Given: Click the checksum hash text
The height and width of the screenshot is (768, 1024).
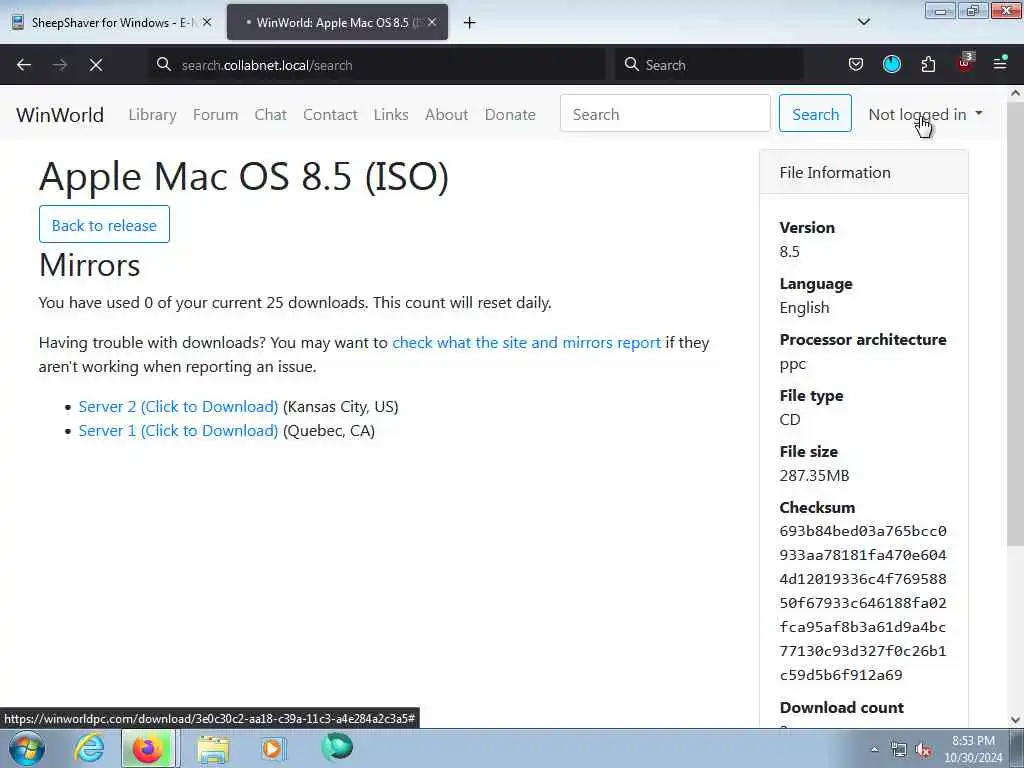Looking at the screenshot, I should coord(863,603).
